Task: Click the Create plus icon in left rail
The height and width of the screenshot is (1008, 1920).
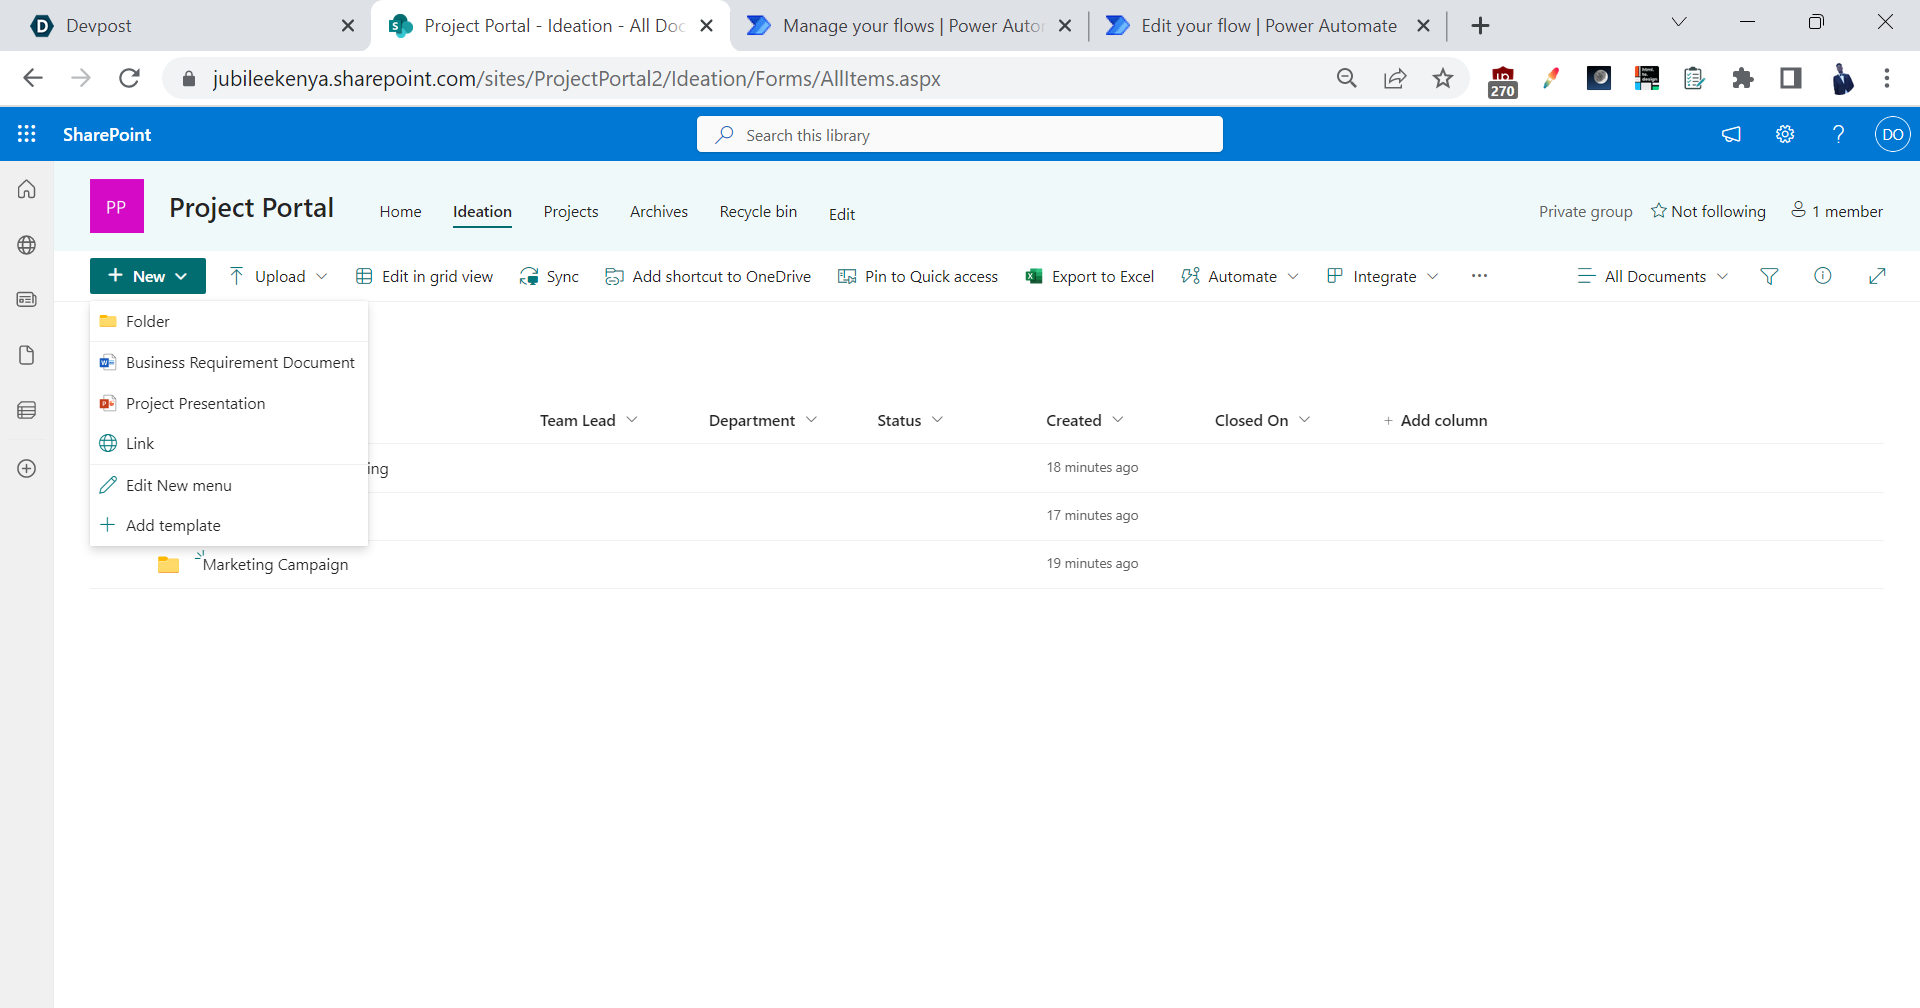Action: click(x=27, y=468)
